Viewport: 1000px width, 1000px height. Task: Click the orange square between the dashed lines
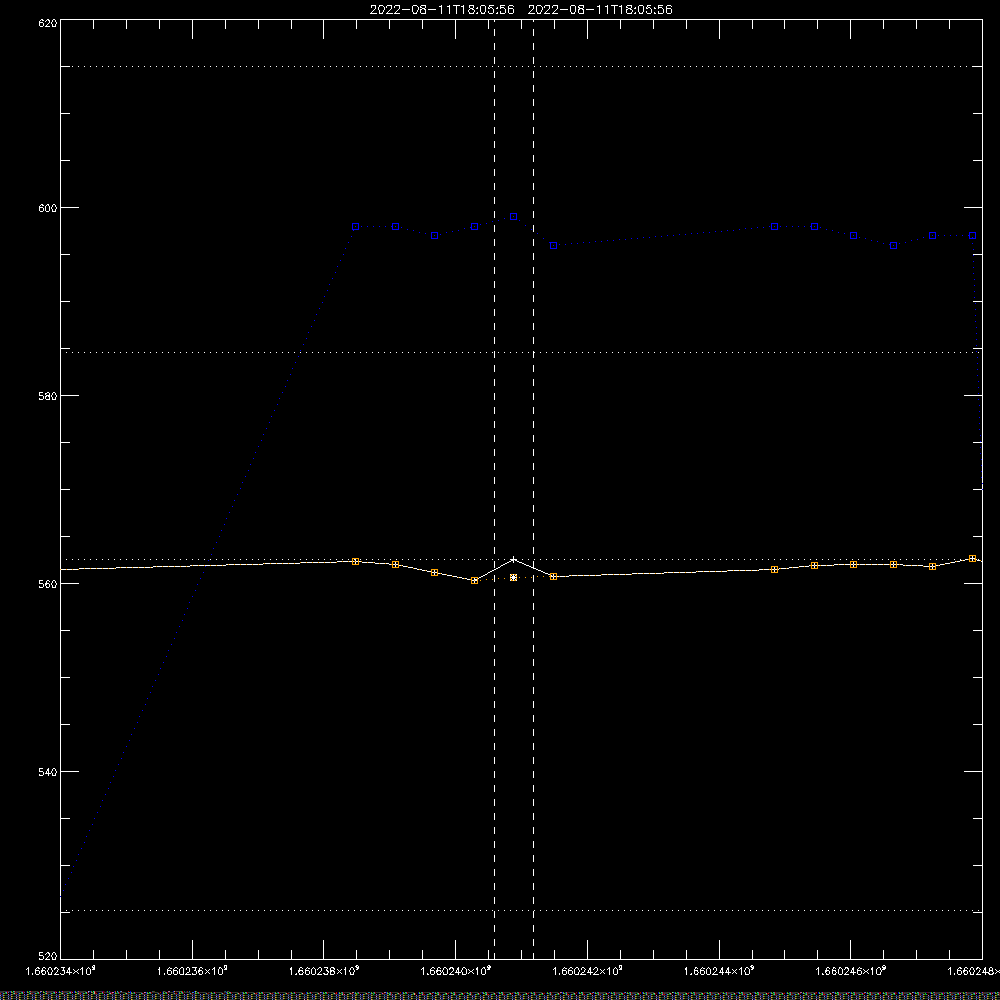[513, 578]
